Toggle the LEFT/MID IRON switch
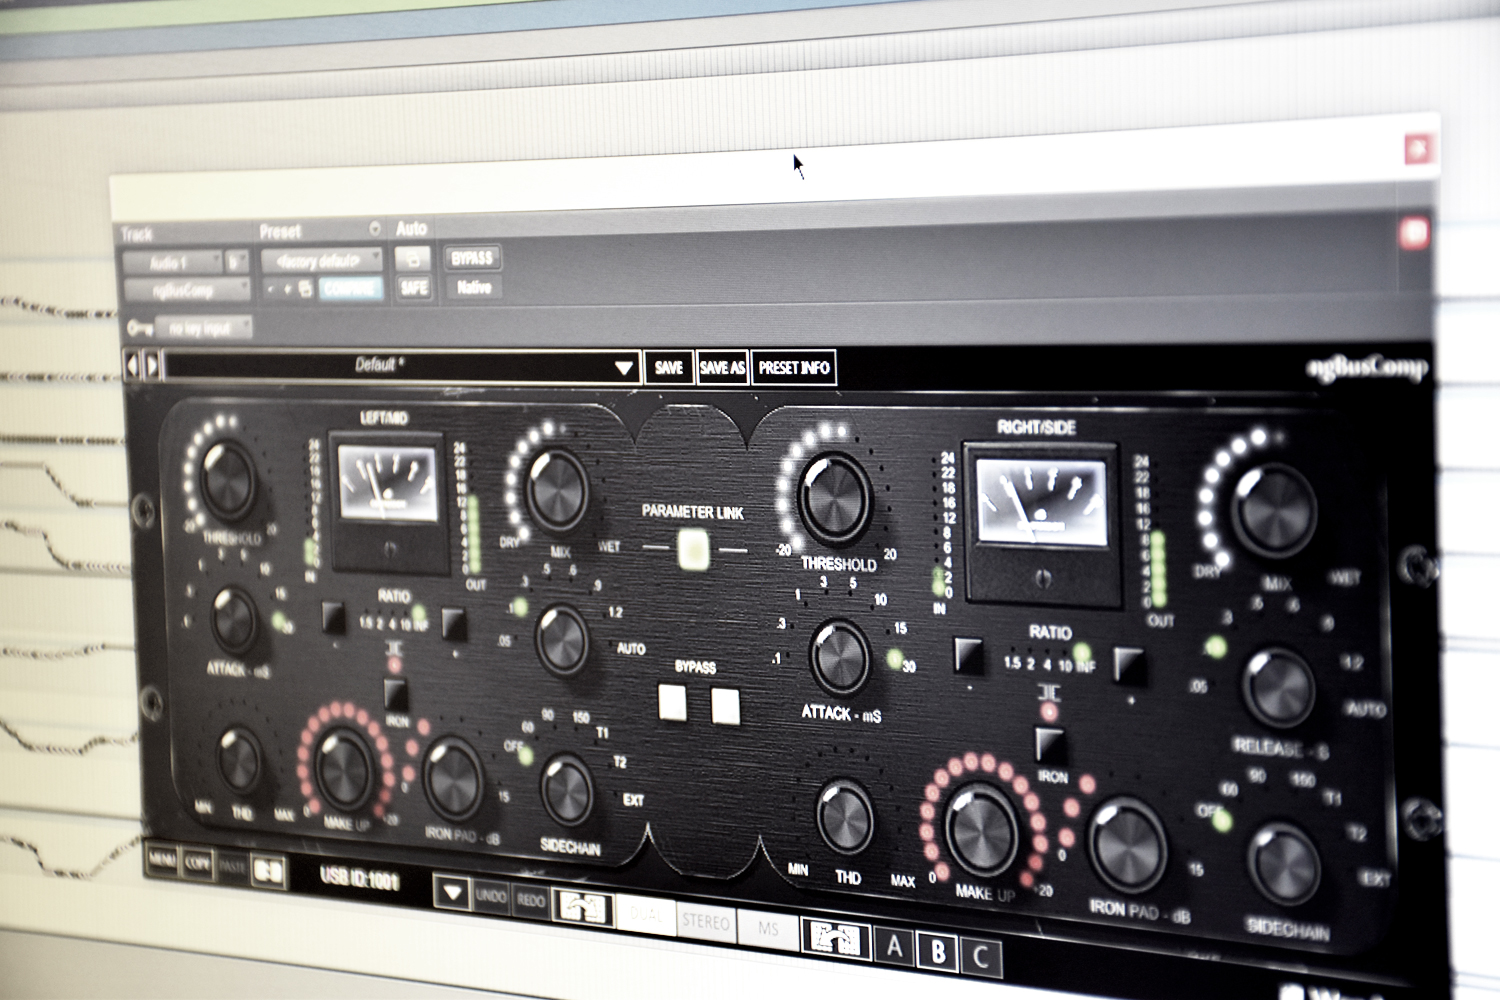This screenshot has width=1500, height=1000. click(395, 693)
